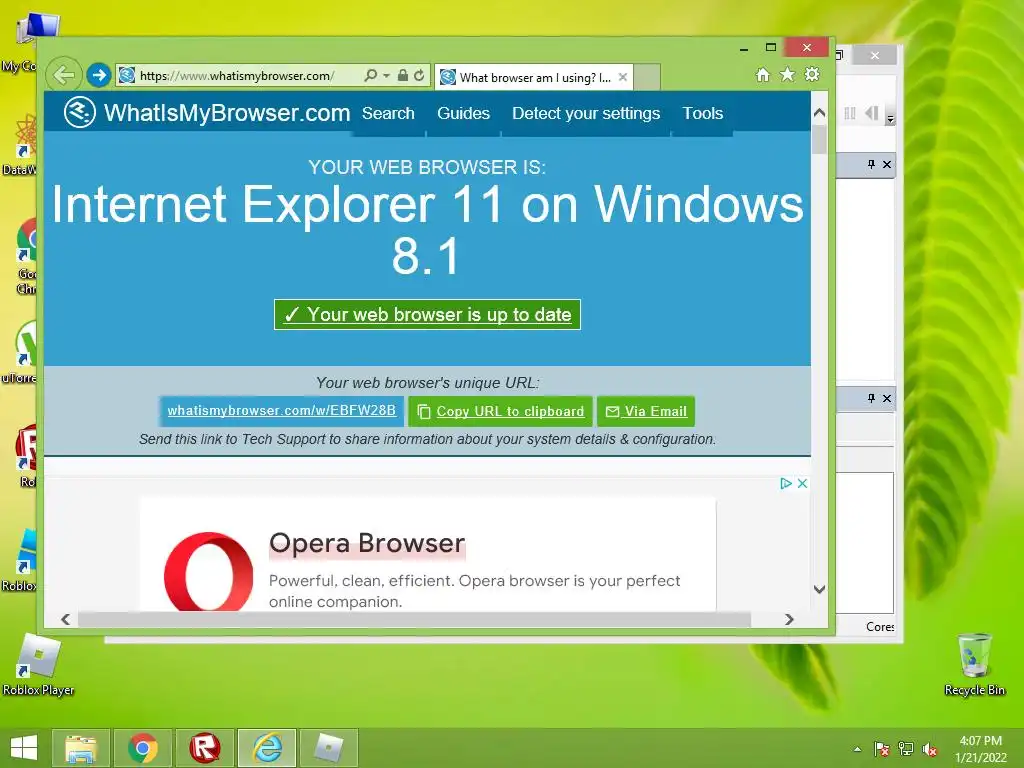Open File Explorer from taskbar

coord(80,748)
